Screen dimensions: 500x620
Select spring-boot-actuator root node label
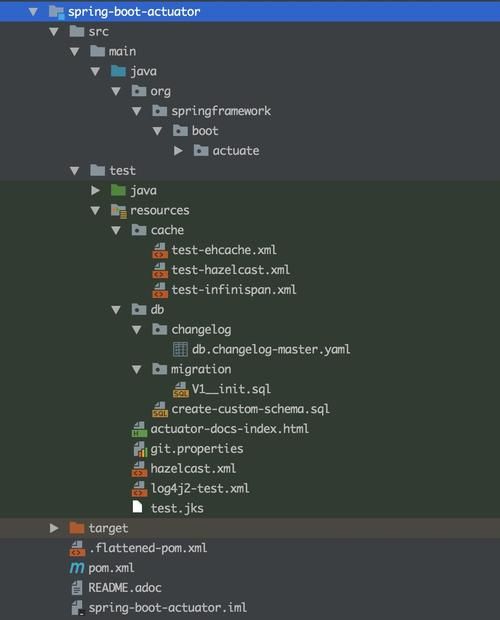coord(134,12)
